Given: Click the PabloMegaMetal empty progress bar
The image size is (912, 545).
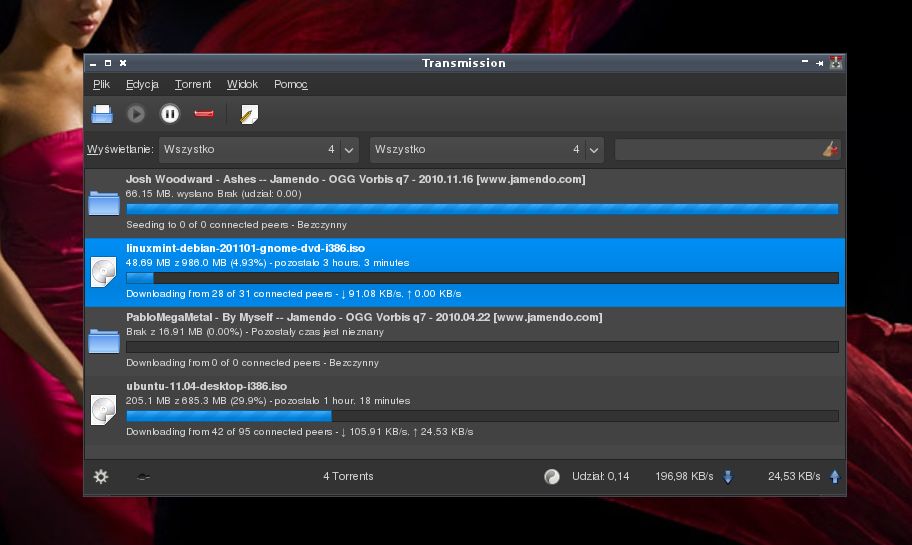Looking at the screenshot, I should pos(482,347).
